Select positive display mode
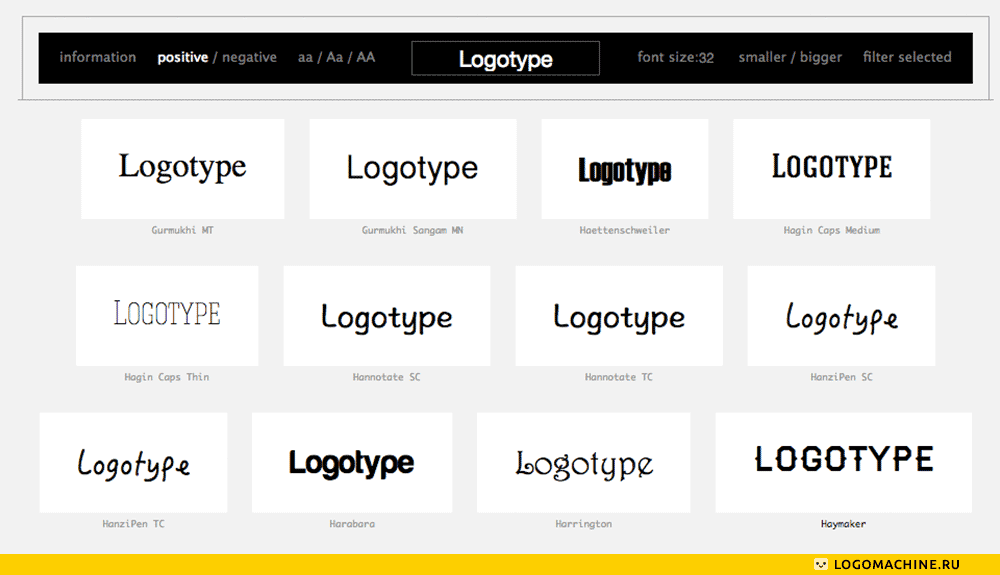Viewport: 1000px width, 575px height. click(x=182, y=57)
